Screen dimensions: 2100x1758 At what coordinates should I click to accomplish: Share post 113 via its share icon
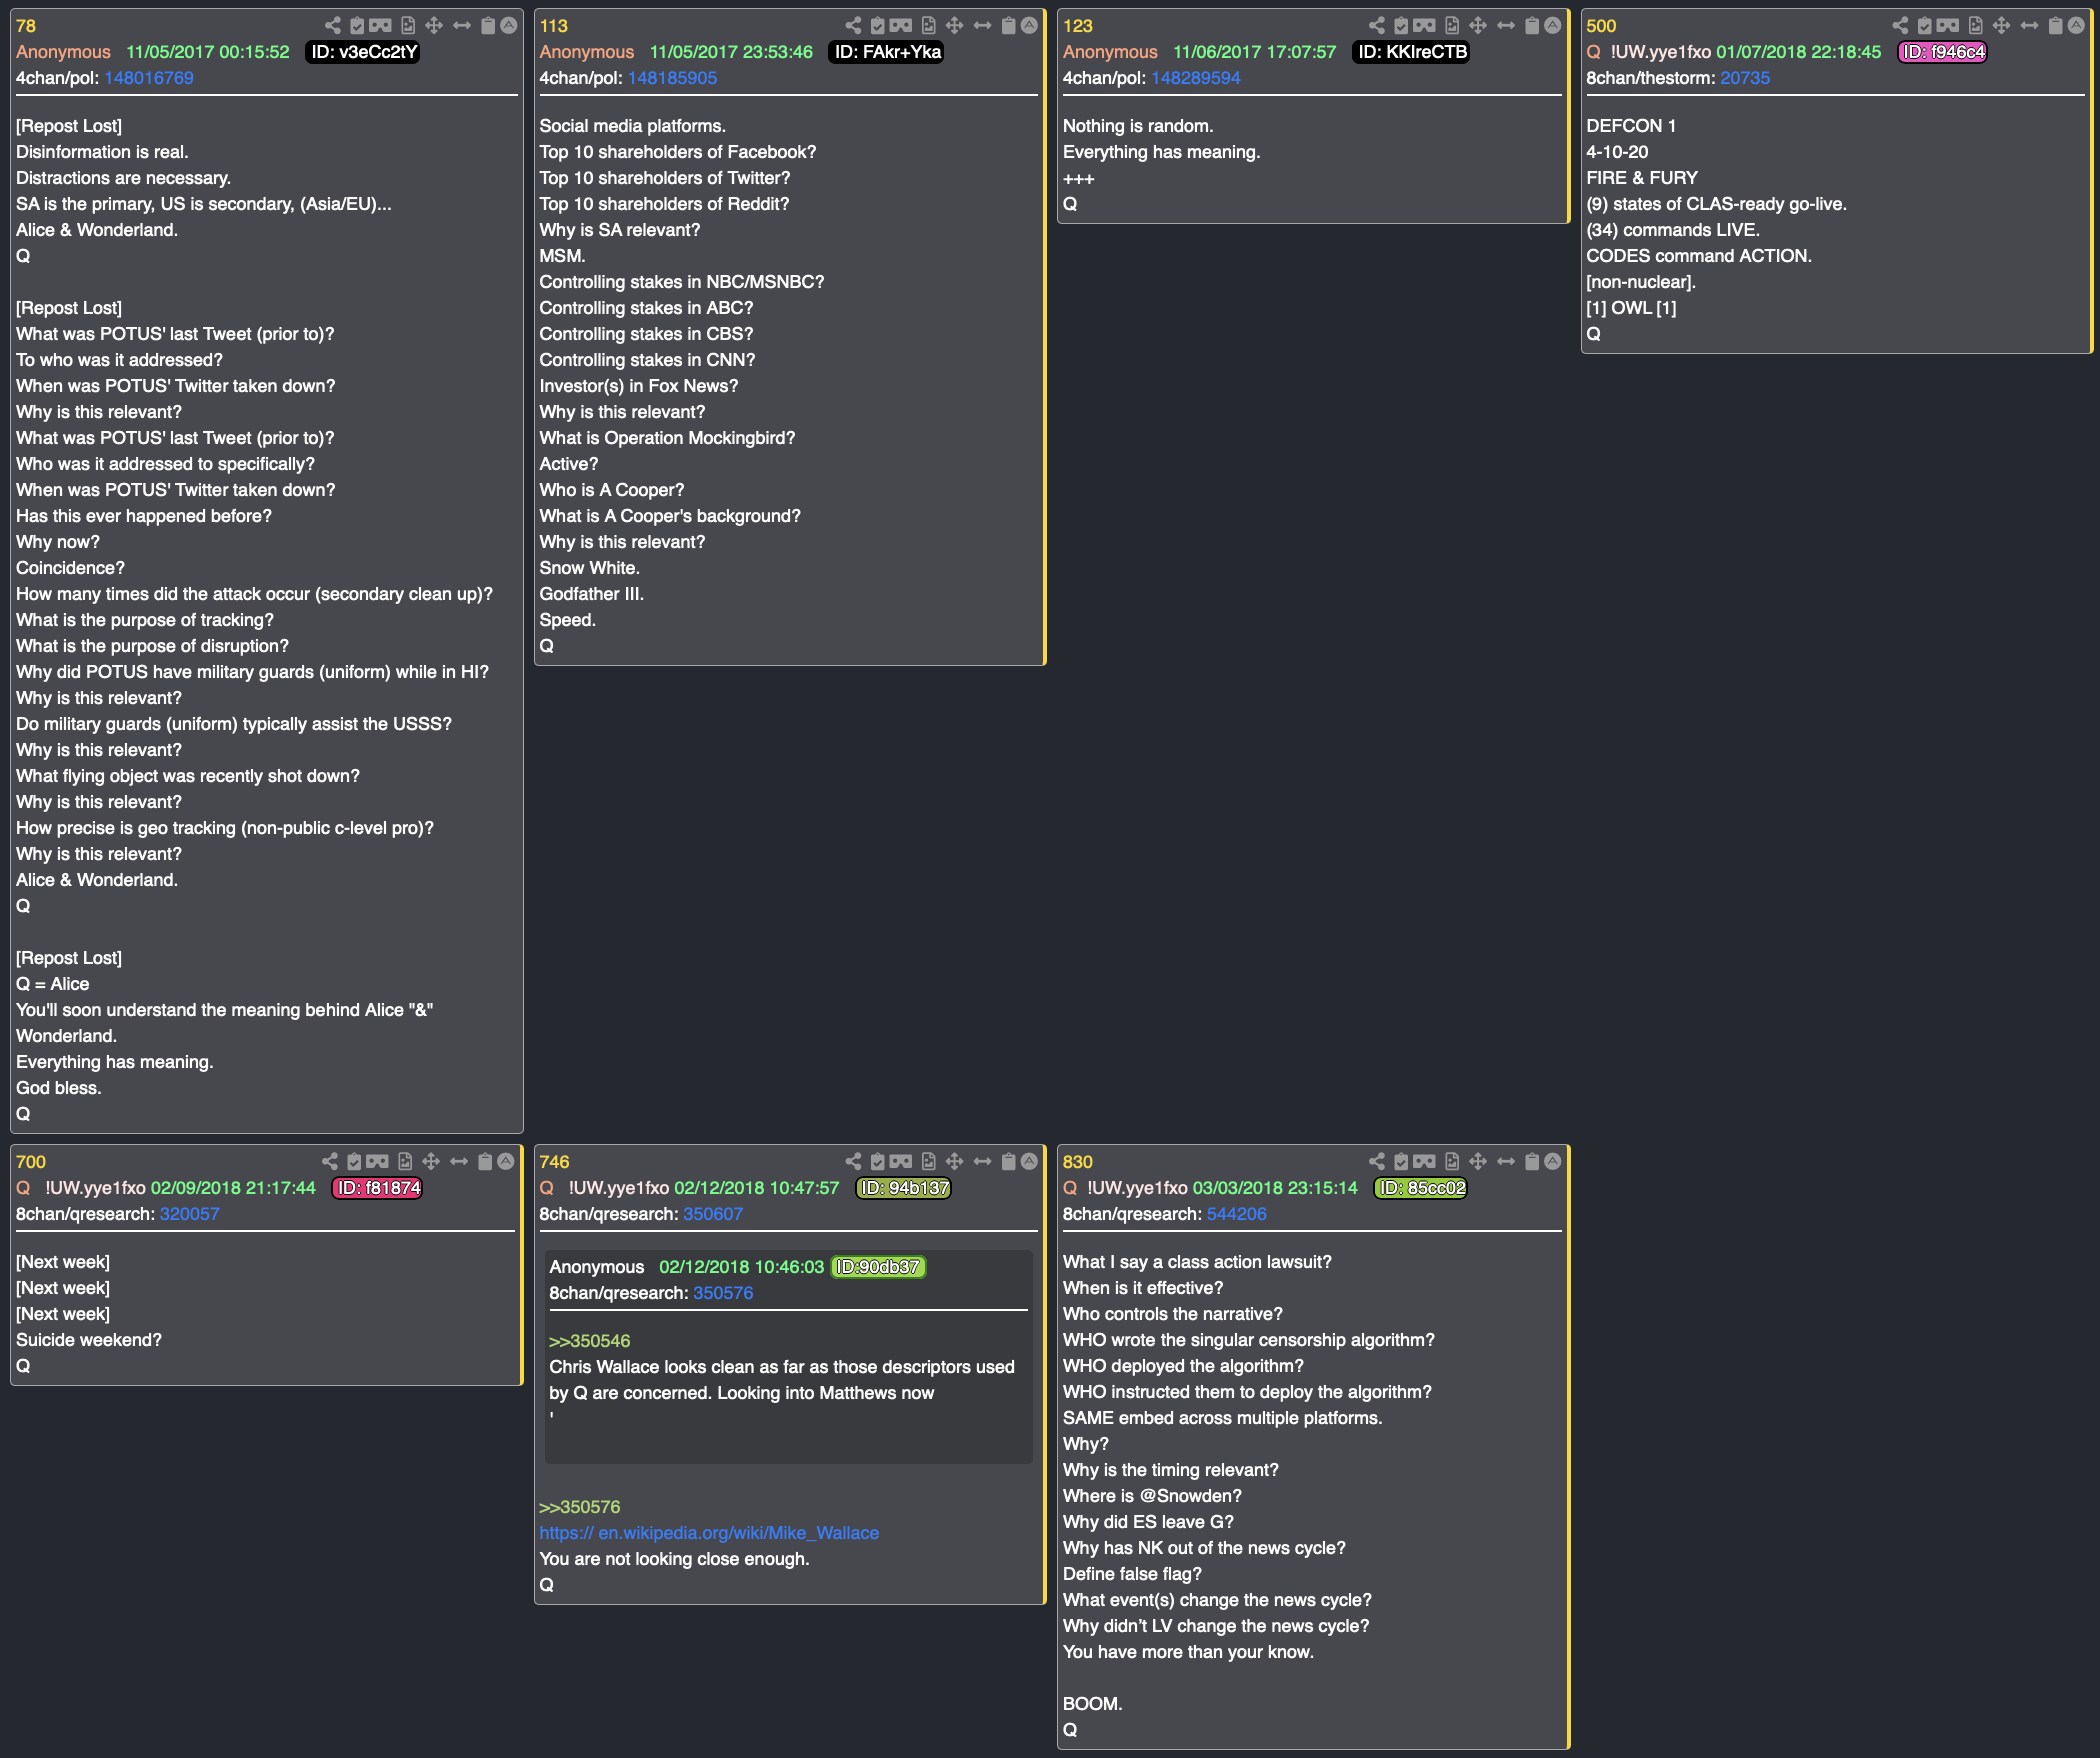point(853,25)
